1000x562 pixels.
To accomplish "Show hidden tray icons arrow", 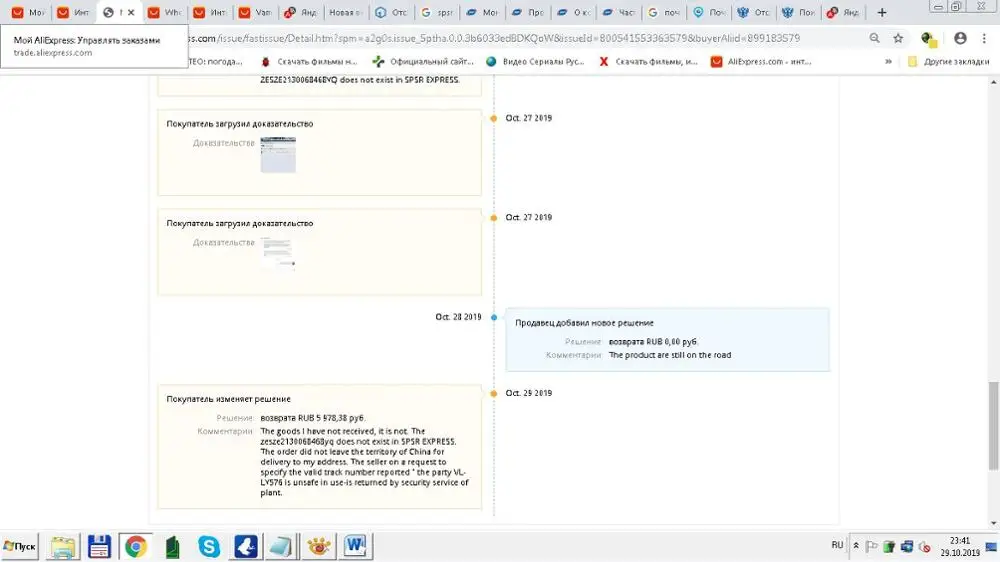I will click(856, 546).
